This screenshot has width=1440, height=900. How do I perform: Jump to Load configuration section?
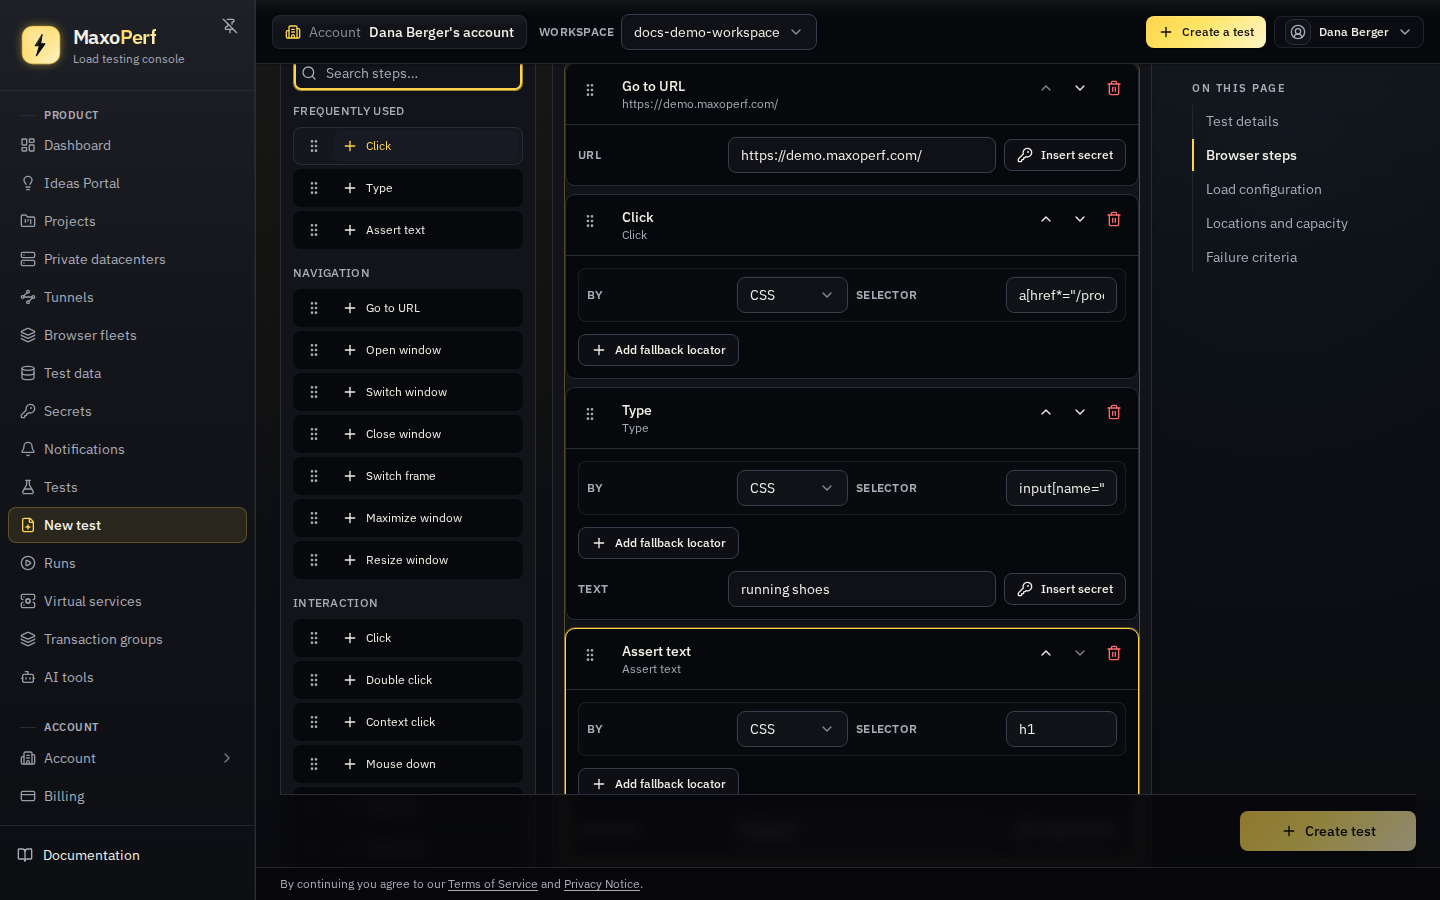1264,189
